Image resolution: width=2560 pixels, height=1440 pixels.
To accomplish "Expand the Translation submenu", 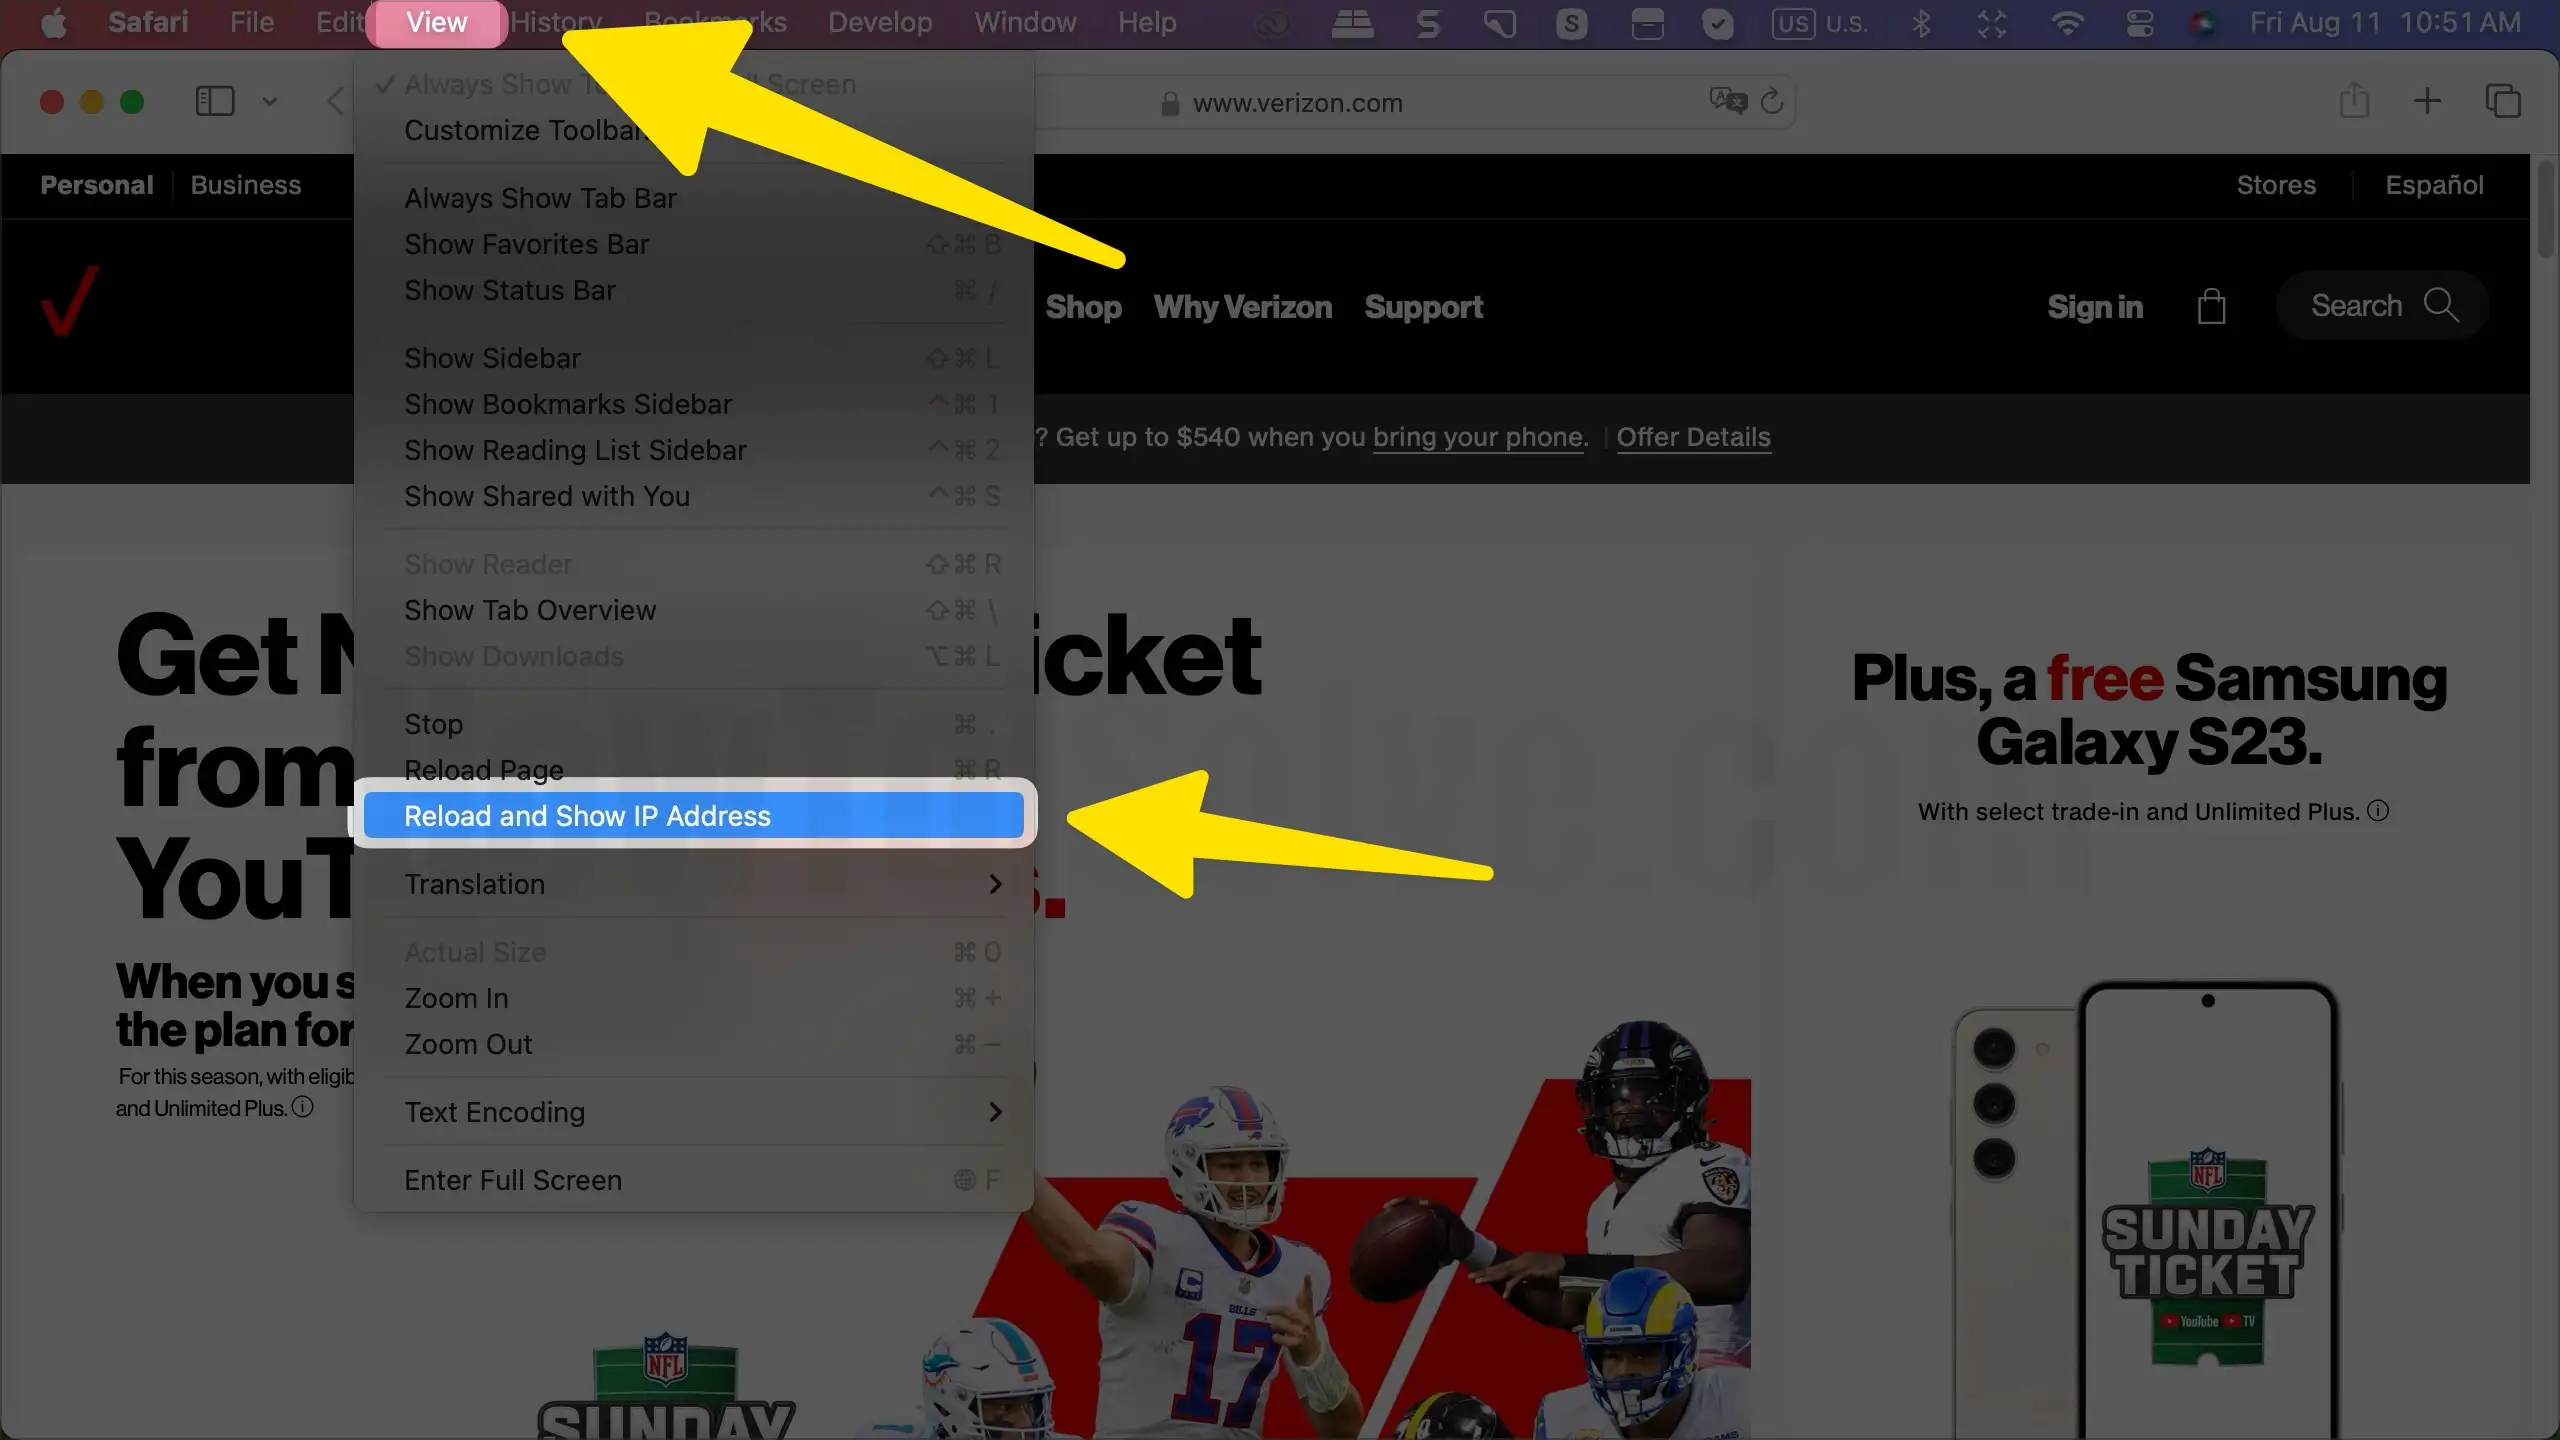I will [x=693, y=884].
